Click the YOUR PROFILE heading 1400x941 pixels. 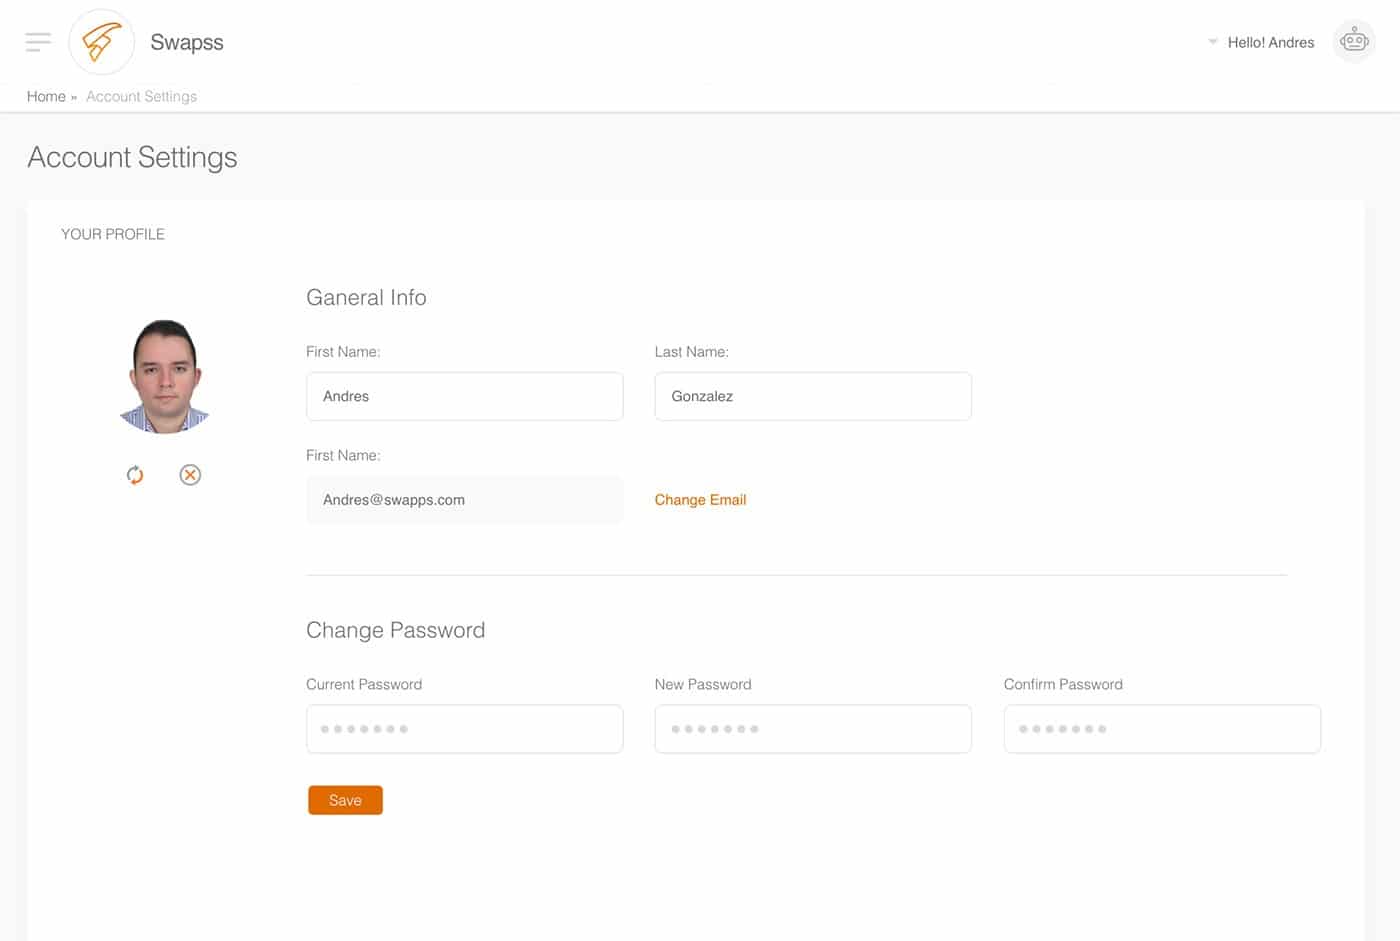click(x=113, y=234)
